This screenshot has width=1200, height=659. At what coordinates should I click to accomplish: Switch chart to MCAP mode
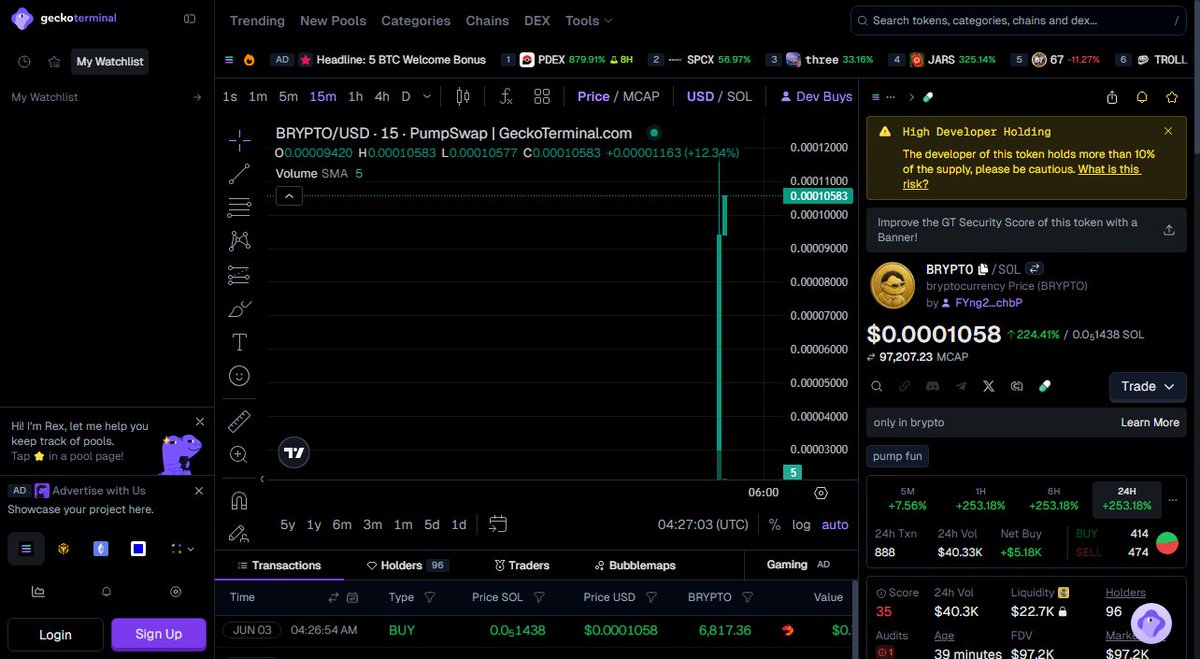pyautogui.click(x=641, y=97)
